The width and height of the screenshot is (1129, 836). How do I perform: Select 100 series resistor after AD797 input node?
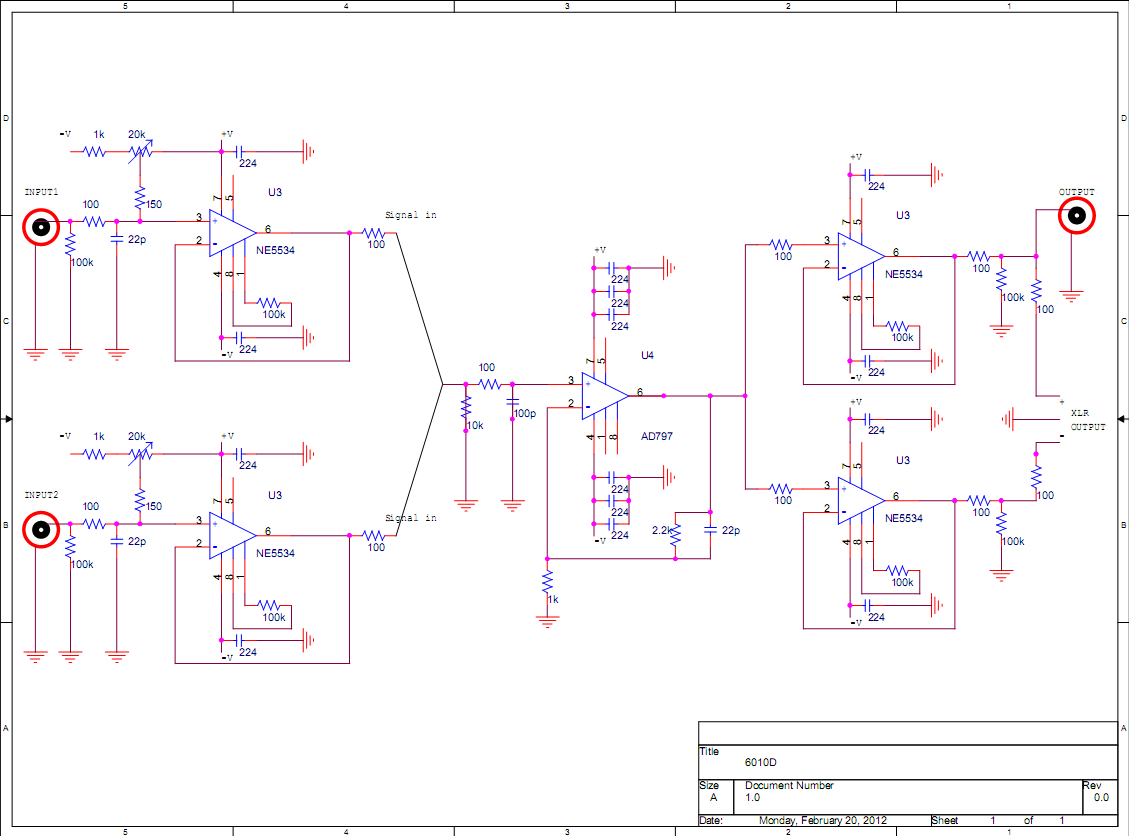click(x=490, y=385)
